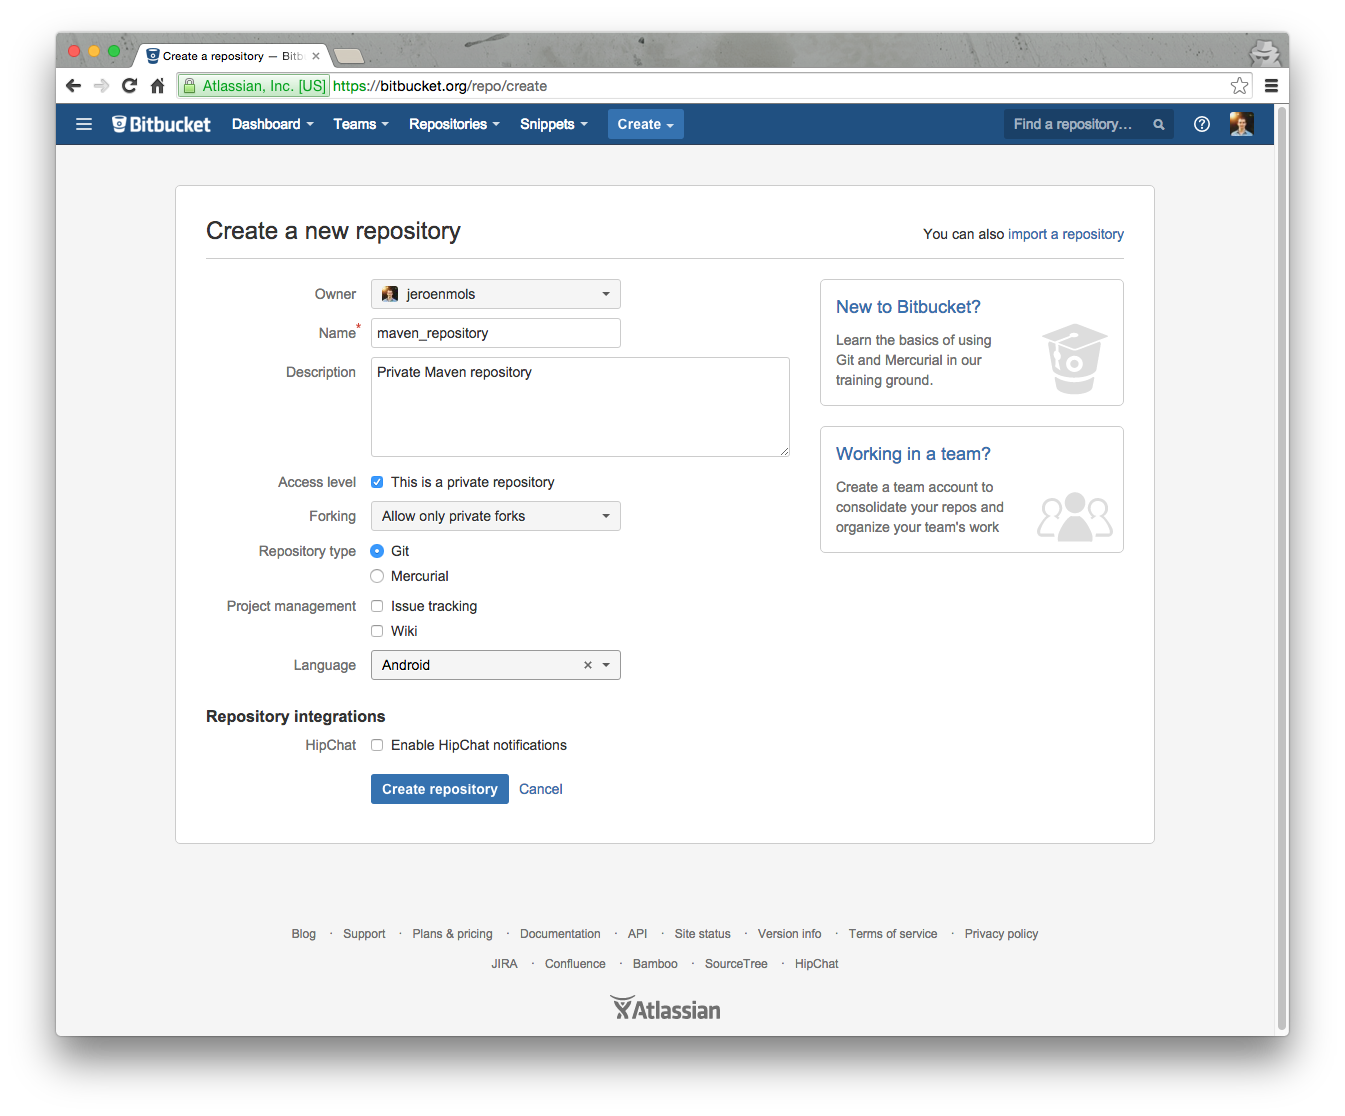This screenshot has height=1116, width=1345.
Task: Click the Atlassian footer logo
Action: [x=665, y=1008]
